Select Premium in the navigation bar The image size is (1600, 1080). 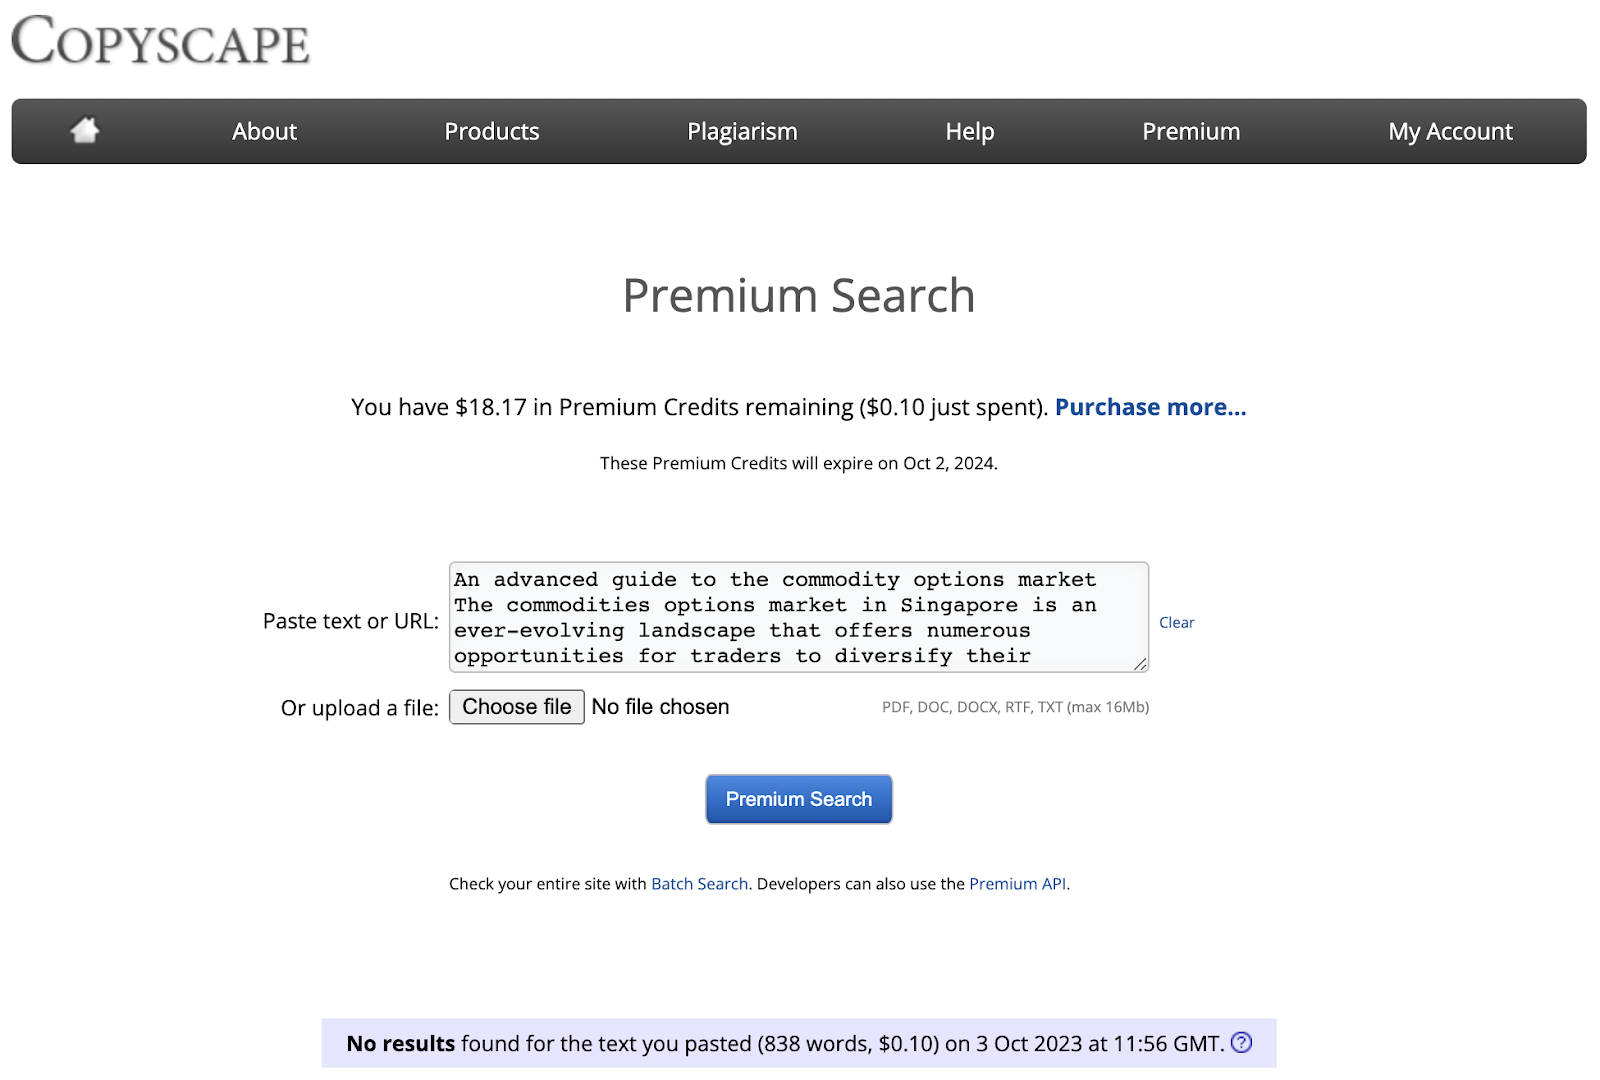click(x=1190, y=131)
